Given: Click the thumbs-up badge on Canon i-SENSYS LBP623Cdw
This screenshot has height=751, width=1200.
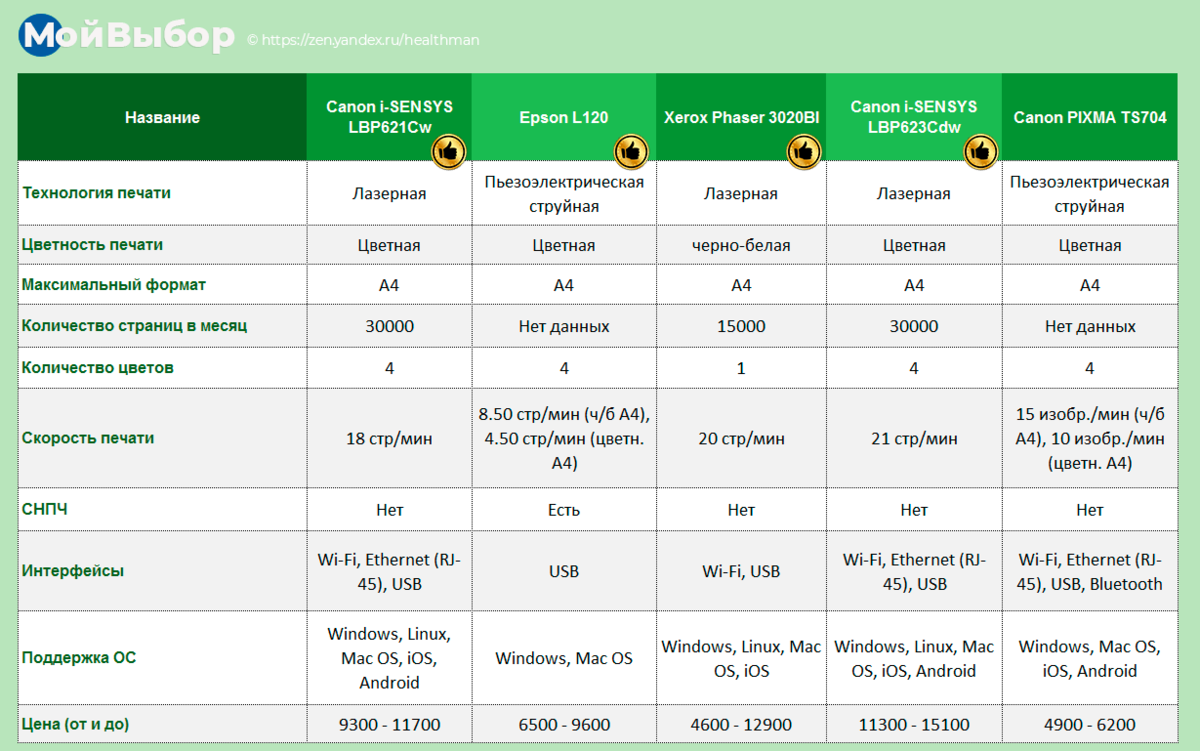Looking at the screenshot, I should coord(981,151).
